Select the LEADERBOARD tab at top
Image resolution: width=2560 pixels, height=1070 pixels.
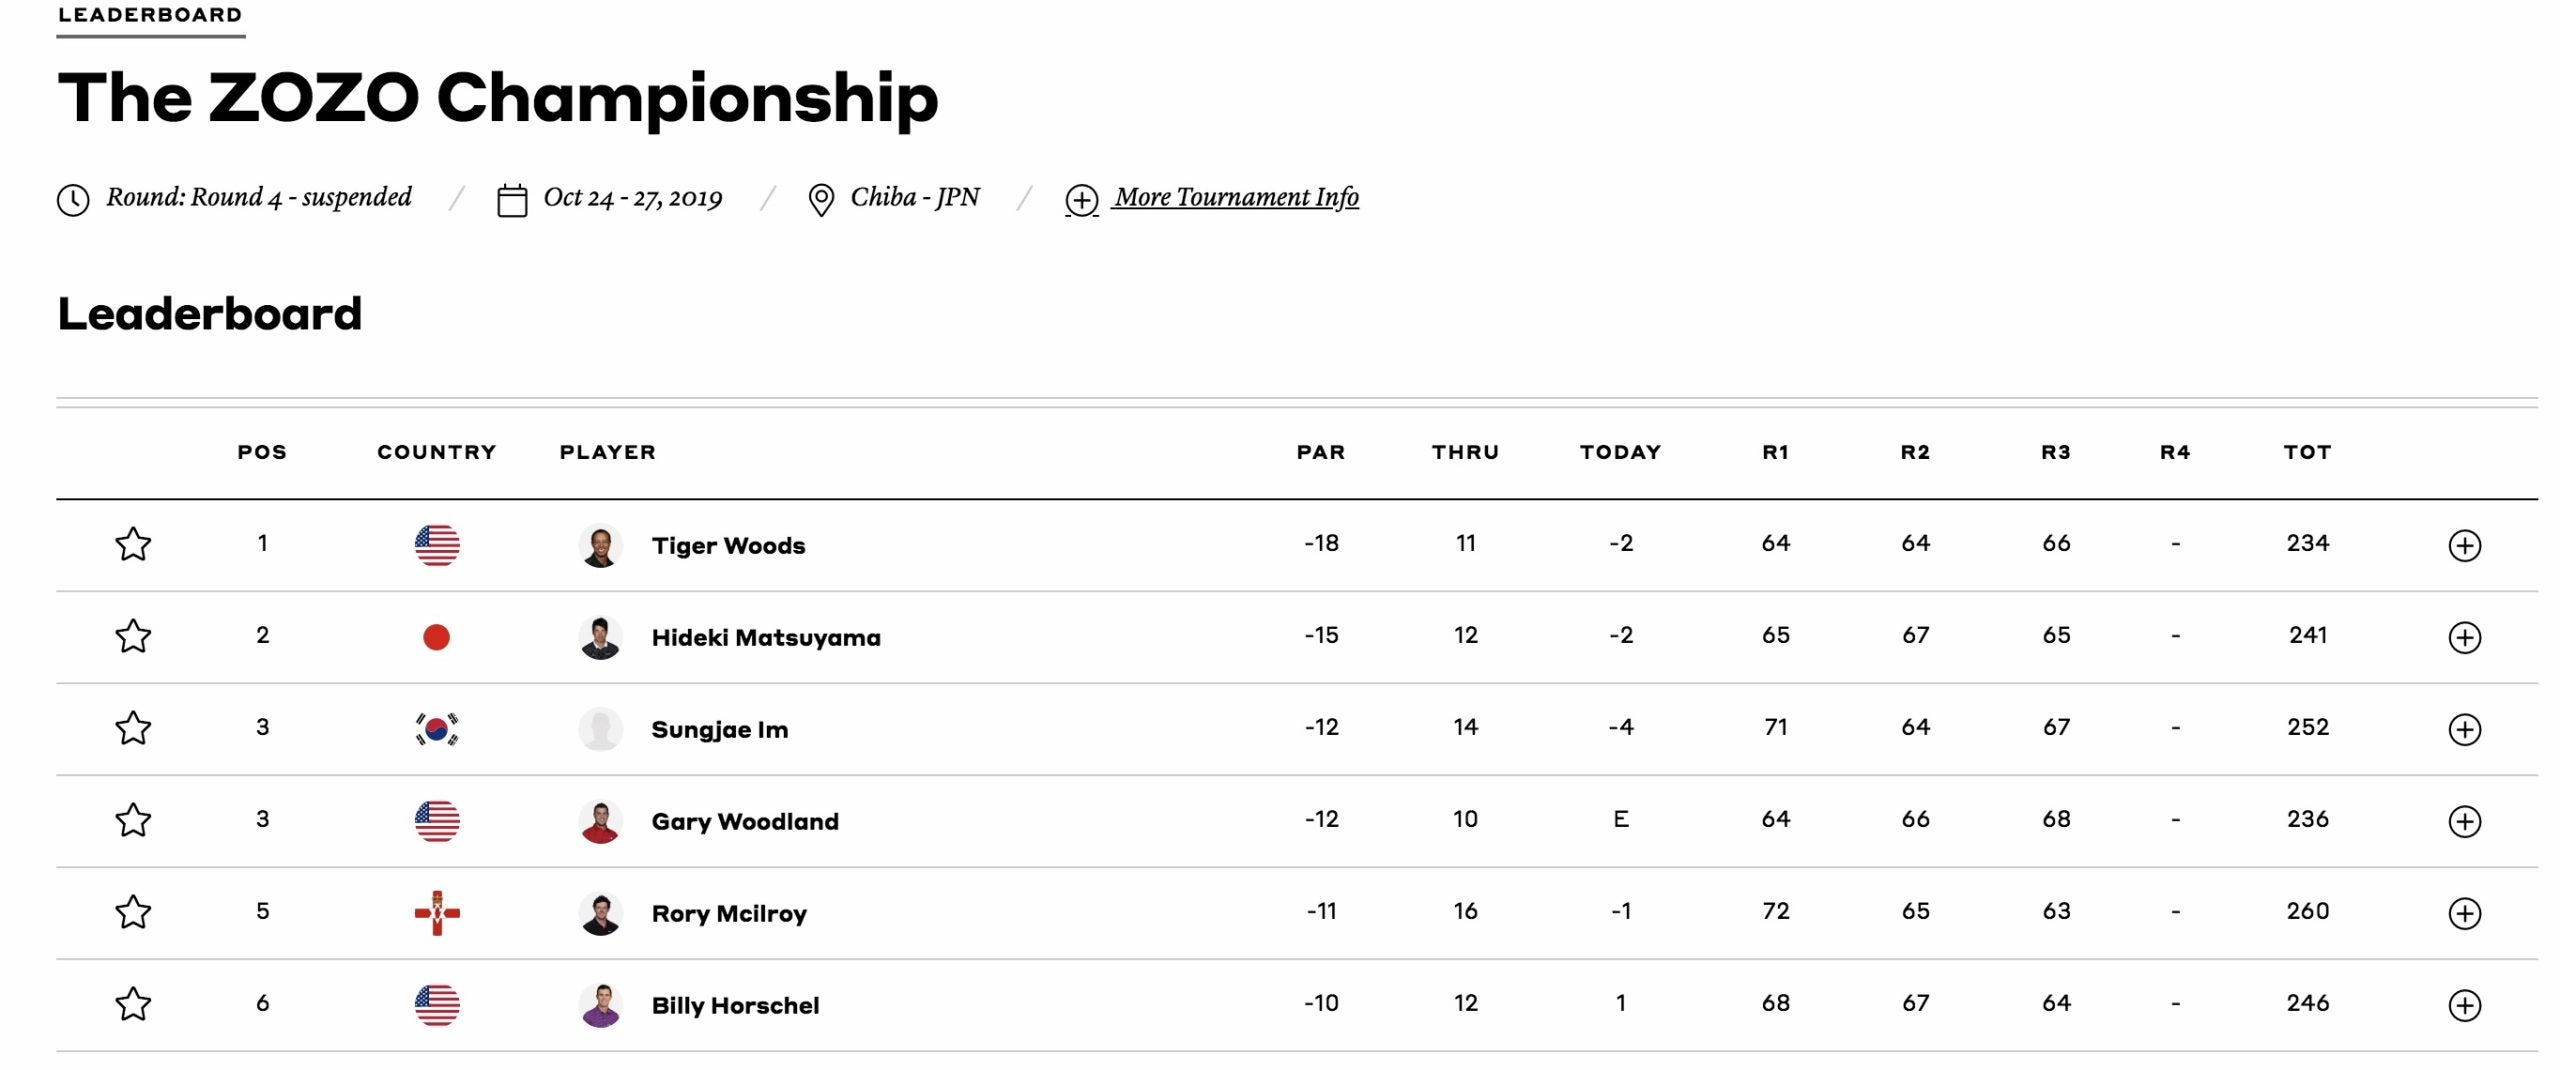[150, 16]
